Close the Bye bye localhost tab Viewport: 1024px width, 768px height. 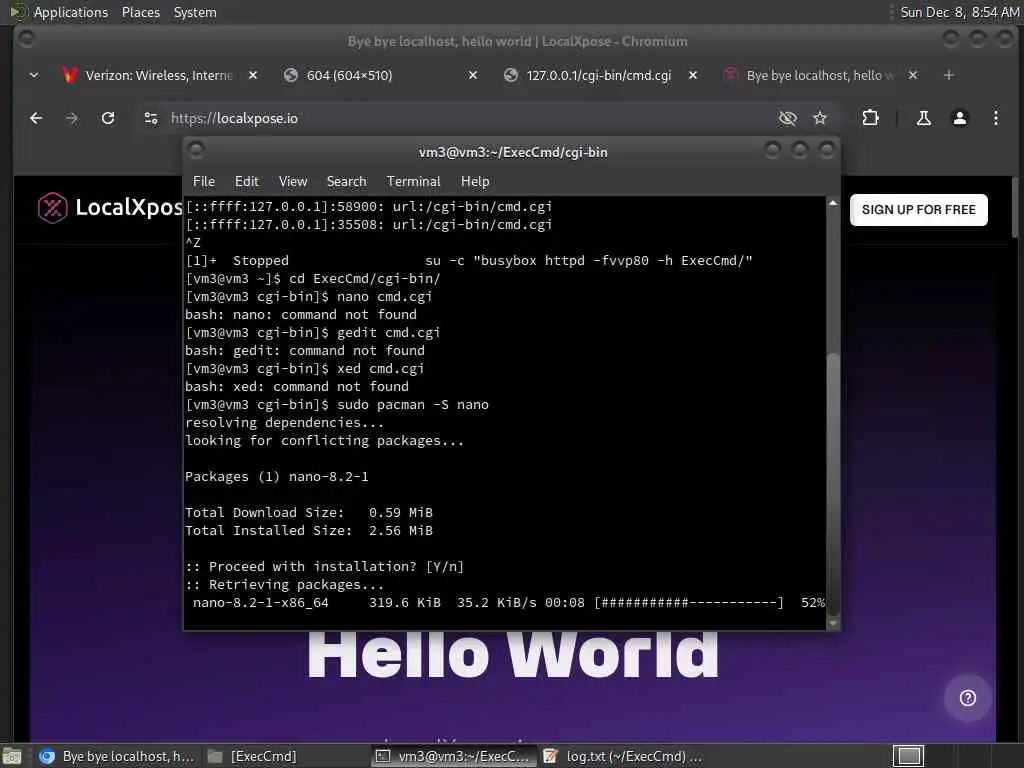(913, 75)
